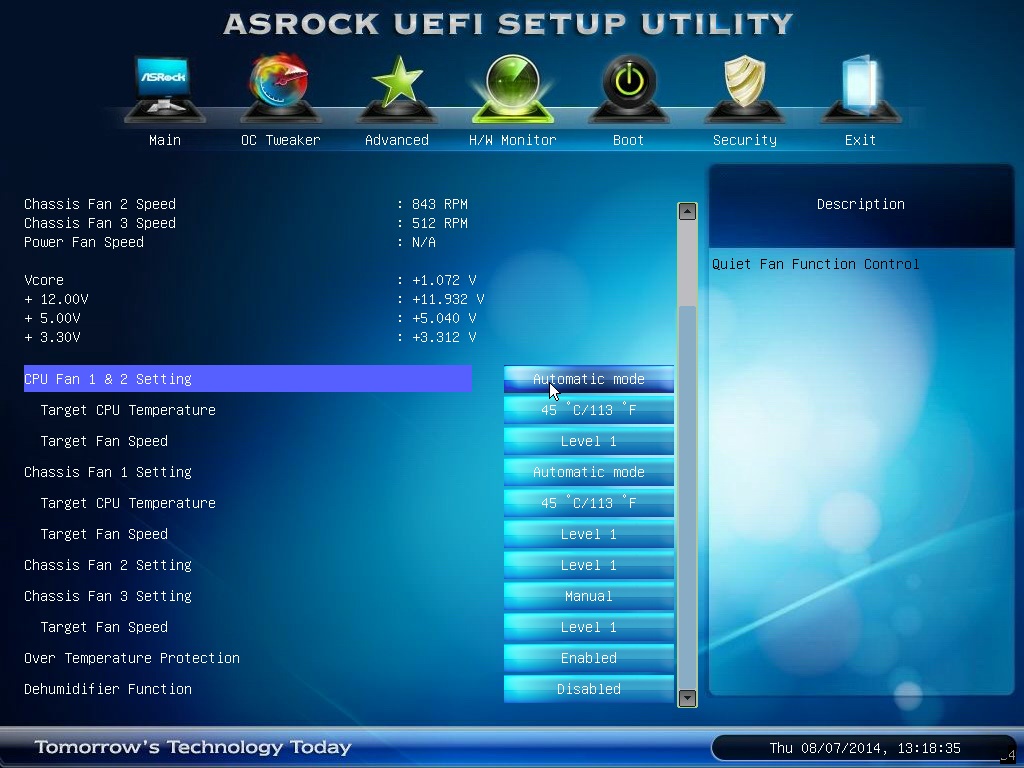Viewport: 1024px width, 768px height.
Task: Click the 843 RPM value
Action: tap(440, 204)
